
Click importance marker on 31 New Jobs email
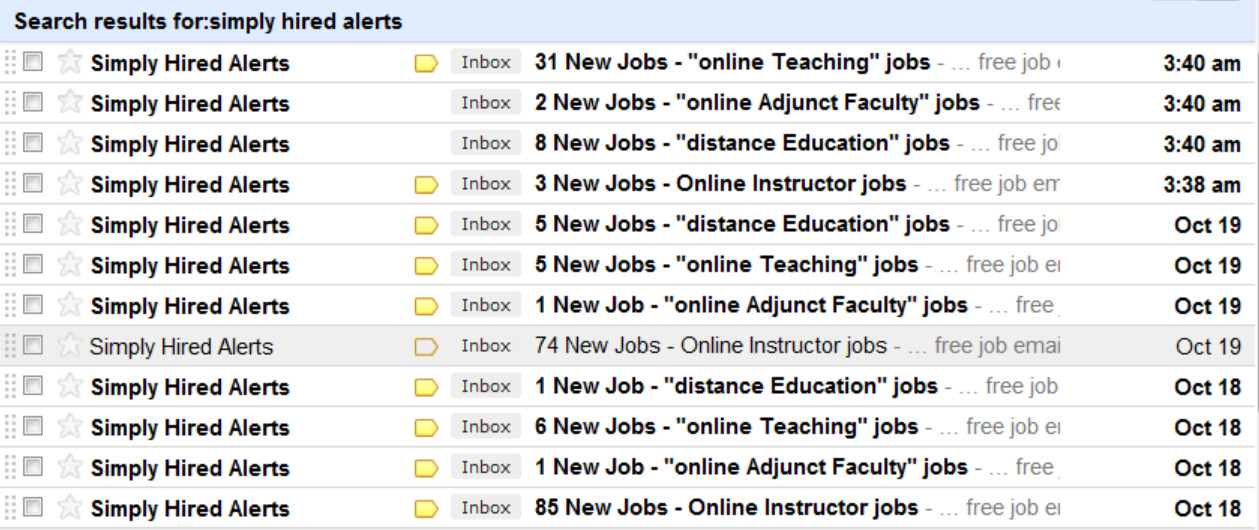[x=427, y=63]
